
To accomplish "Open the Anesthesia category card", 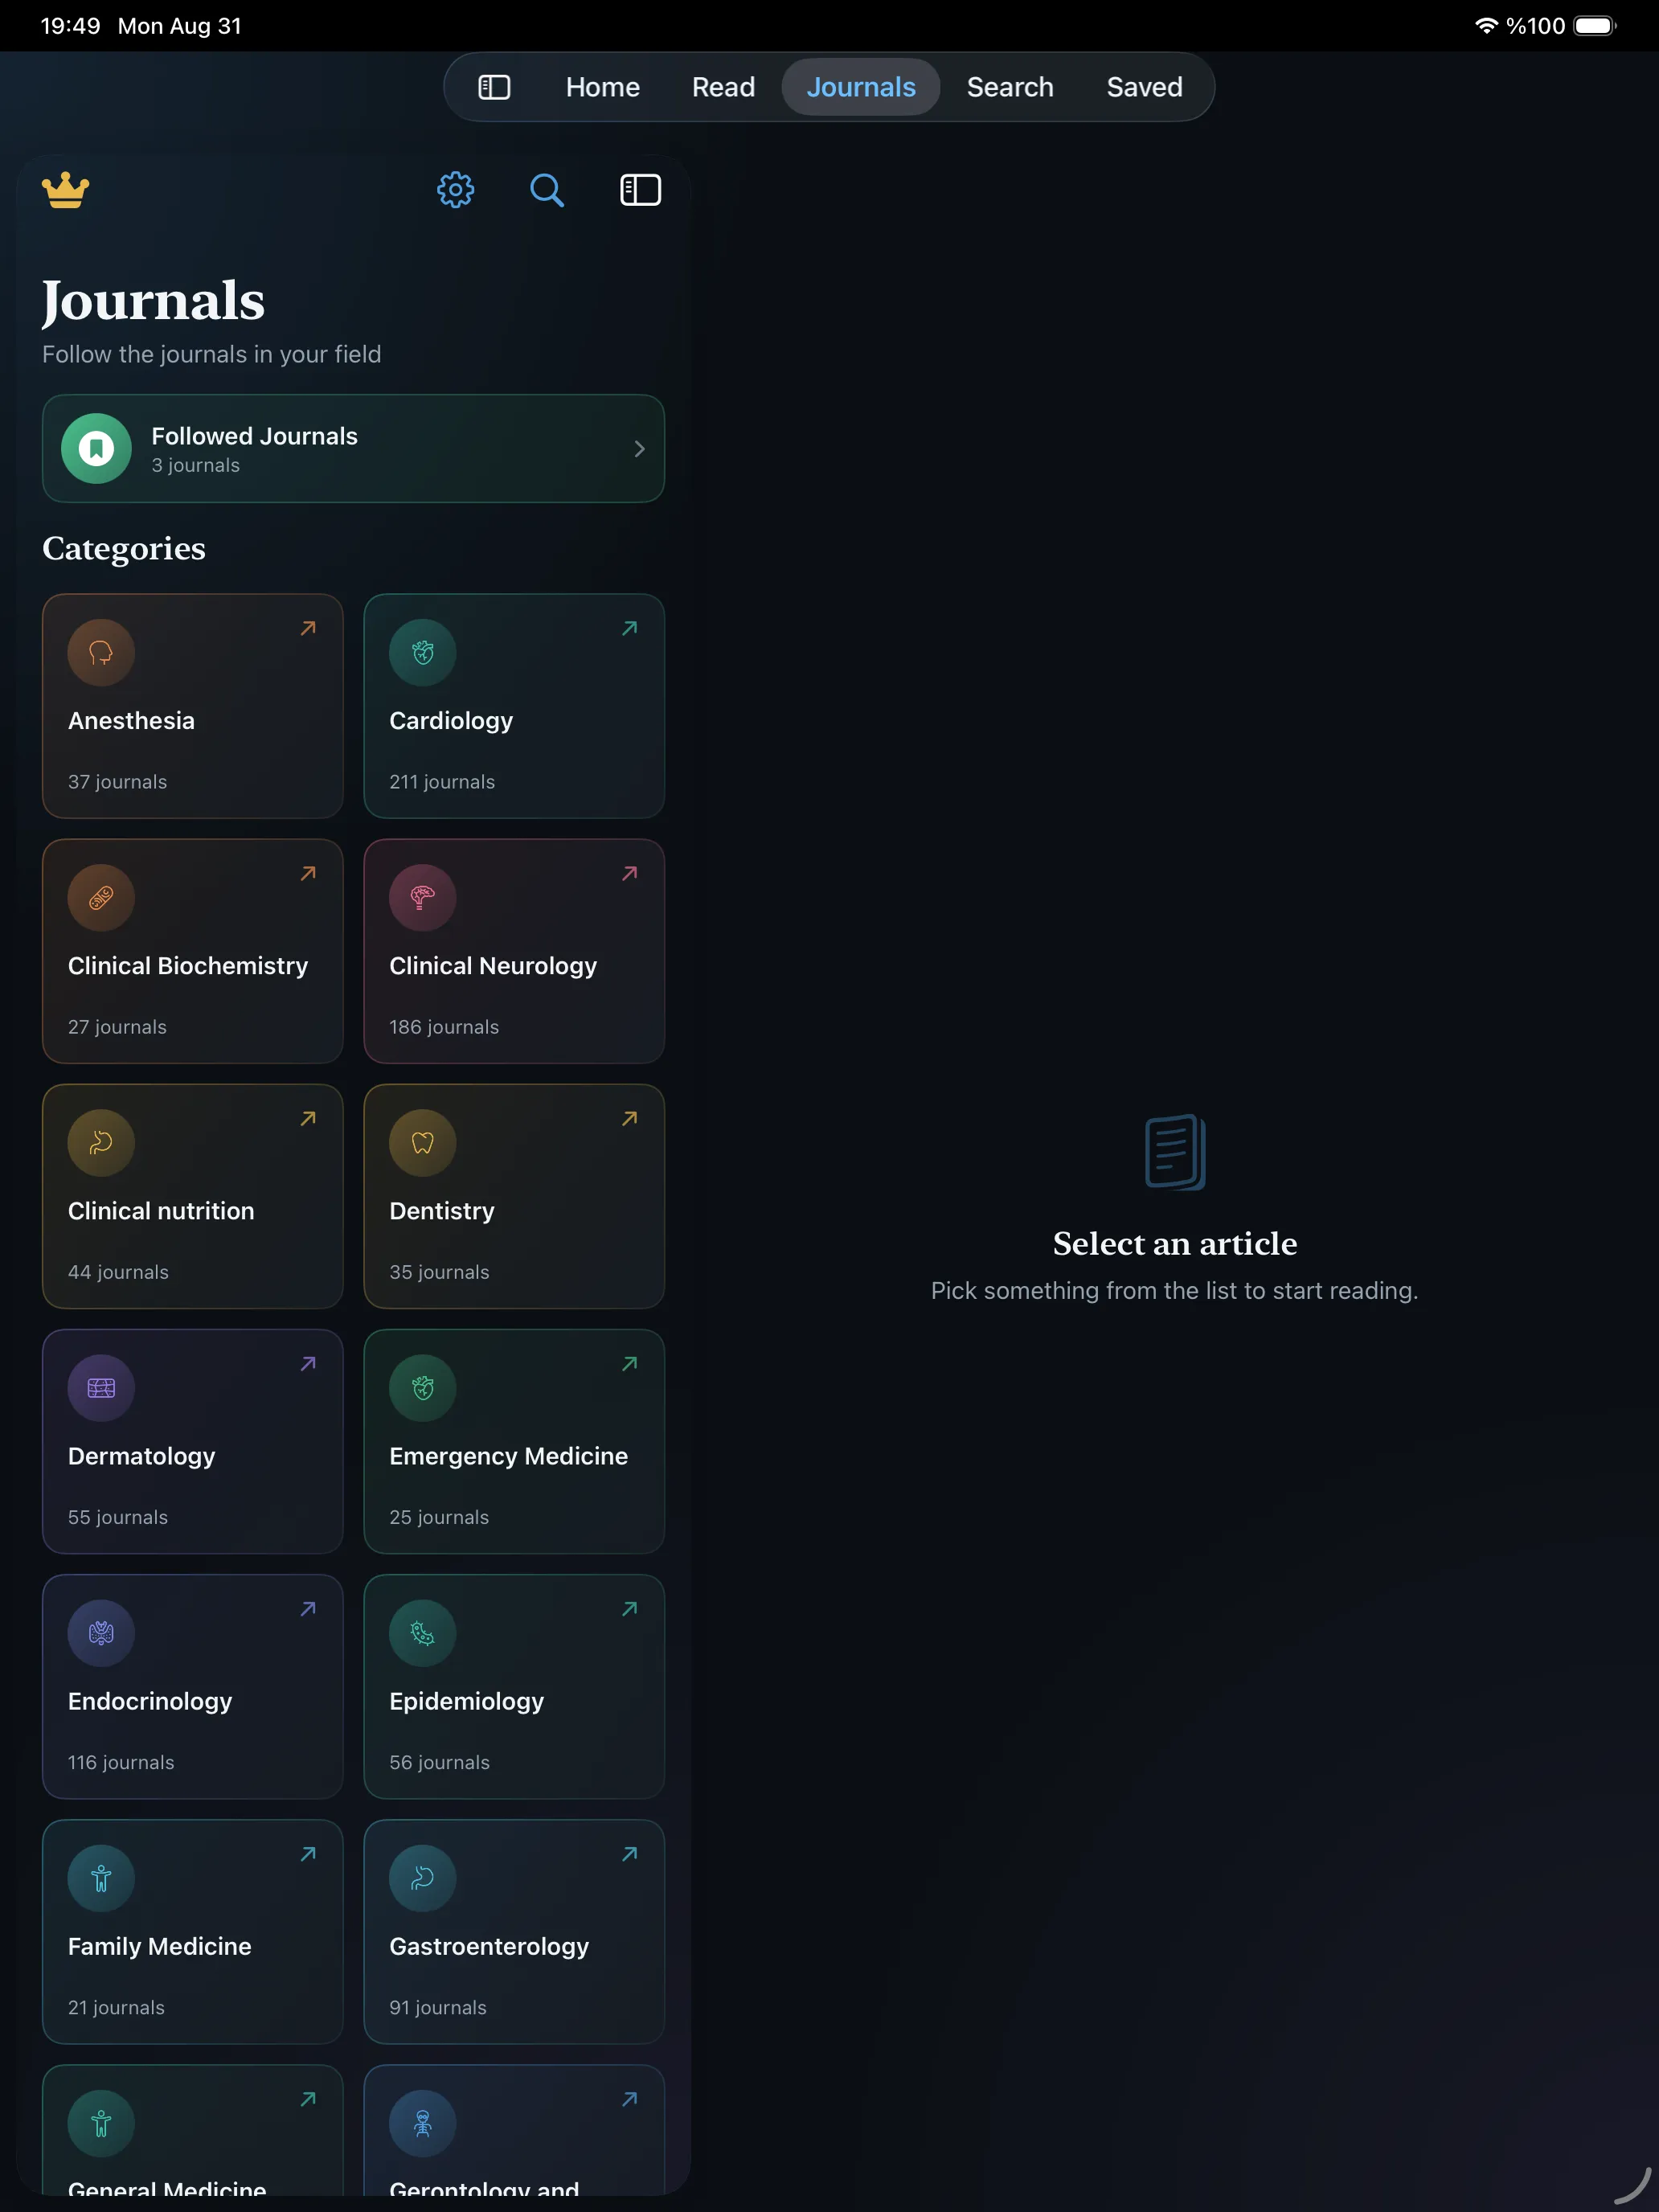I will pyautogui.click(x=192, y=706).
